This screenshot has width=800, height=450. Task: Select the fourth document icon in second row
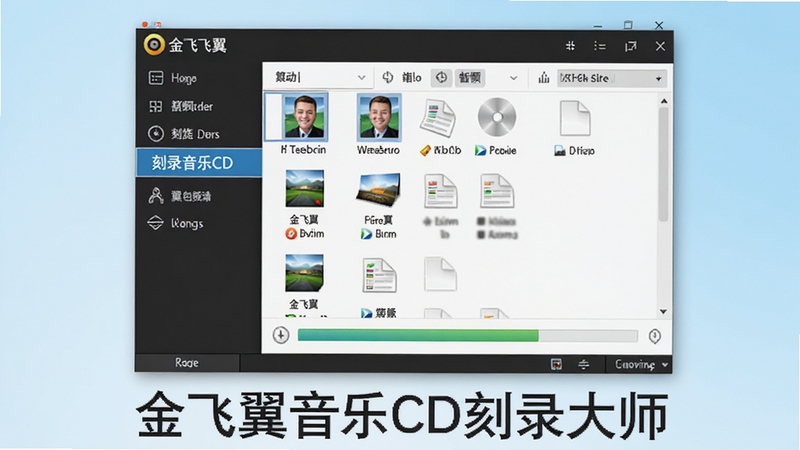(x=496, y=191)
